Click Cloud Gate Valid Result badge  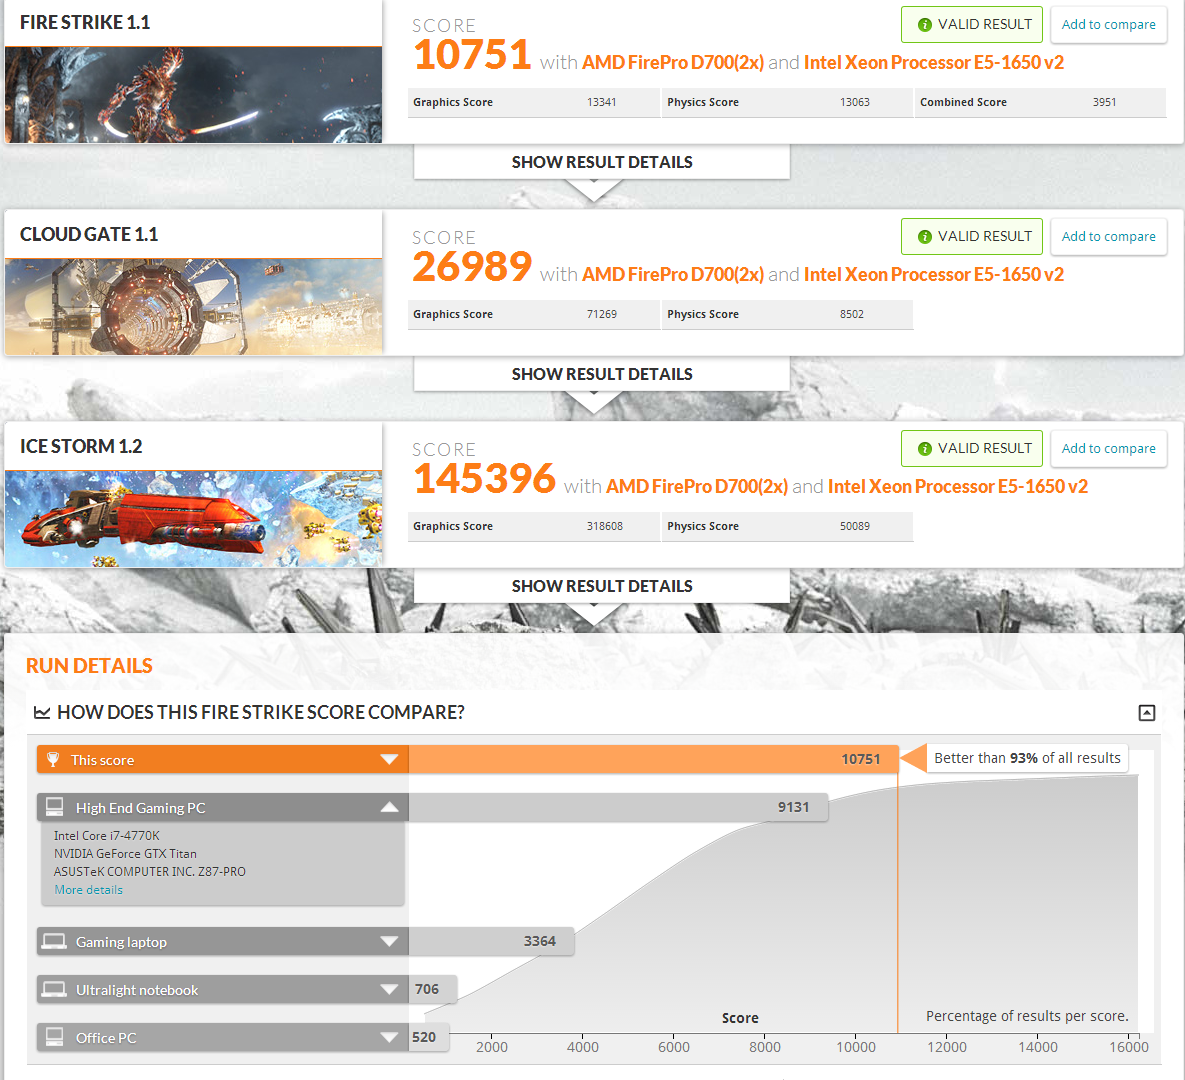pos(972,237)
